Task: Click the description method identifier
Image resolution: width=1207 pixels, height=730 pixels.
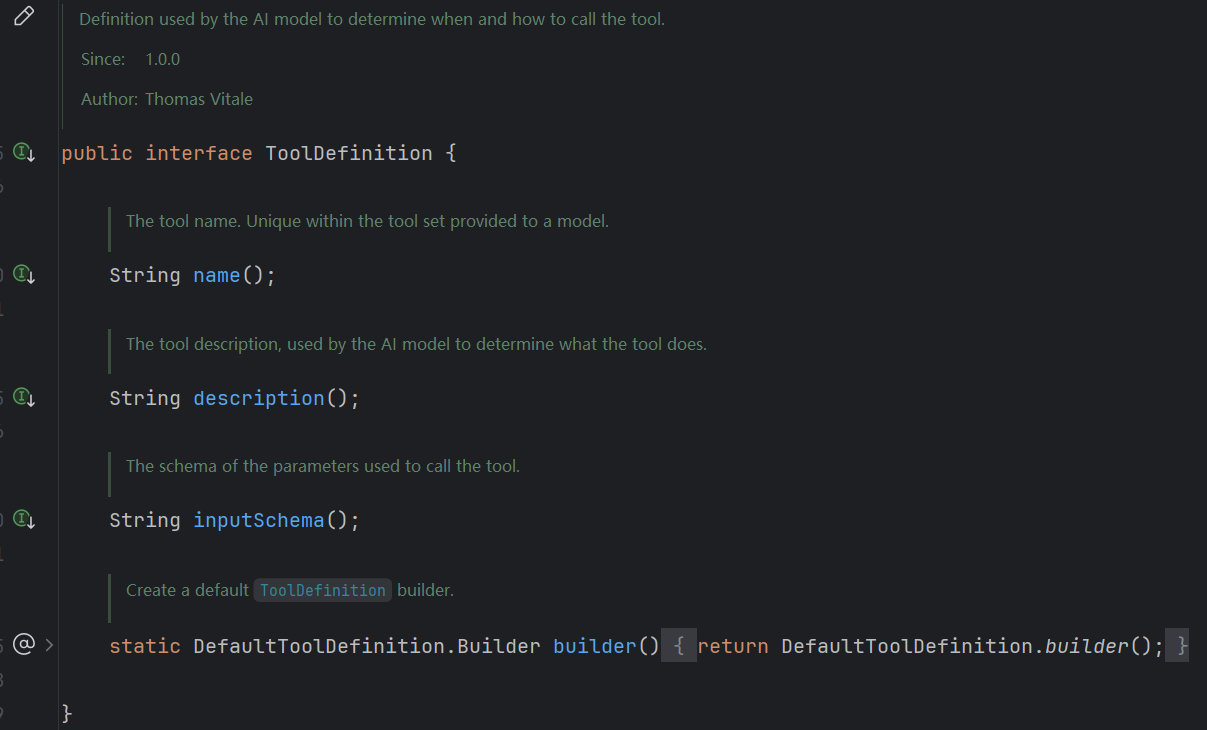Action: [x=259, y=398]
